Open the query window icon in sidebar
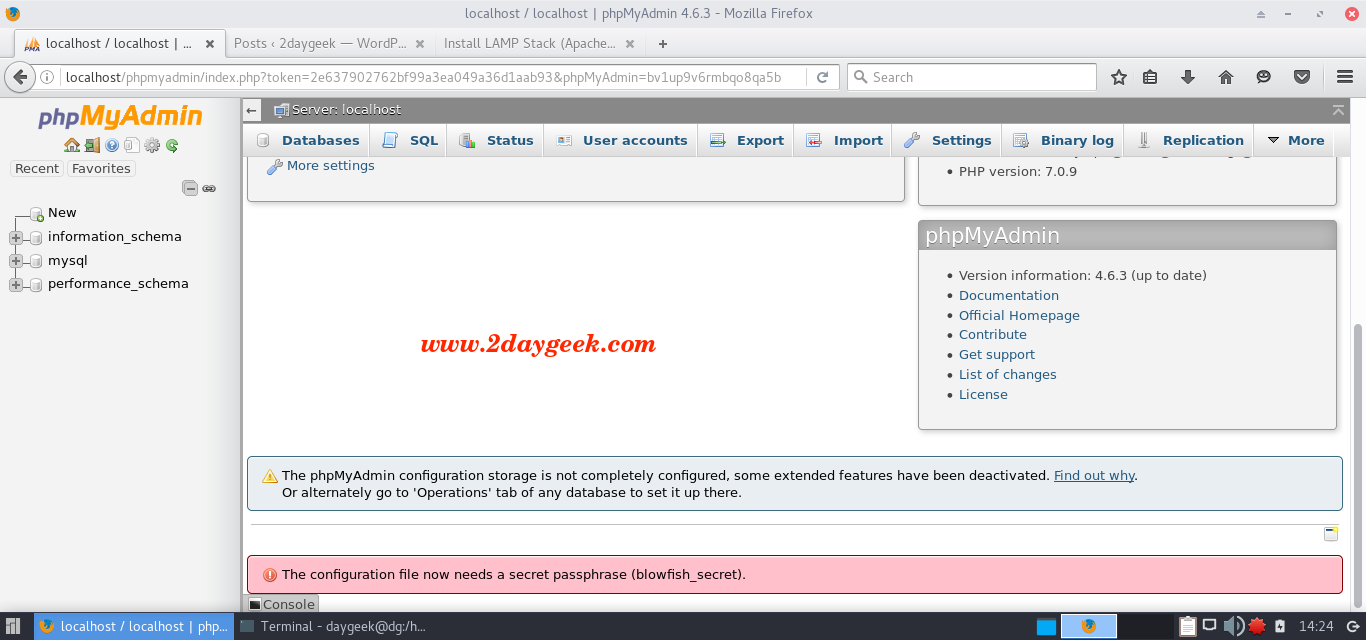This screenshot has height=640, width=1366. 132,145
